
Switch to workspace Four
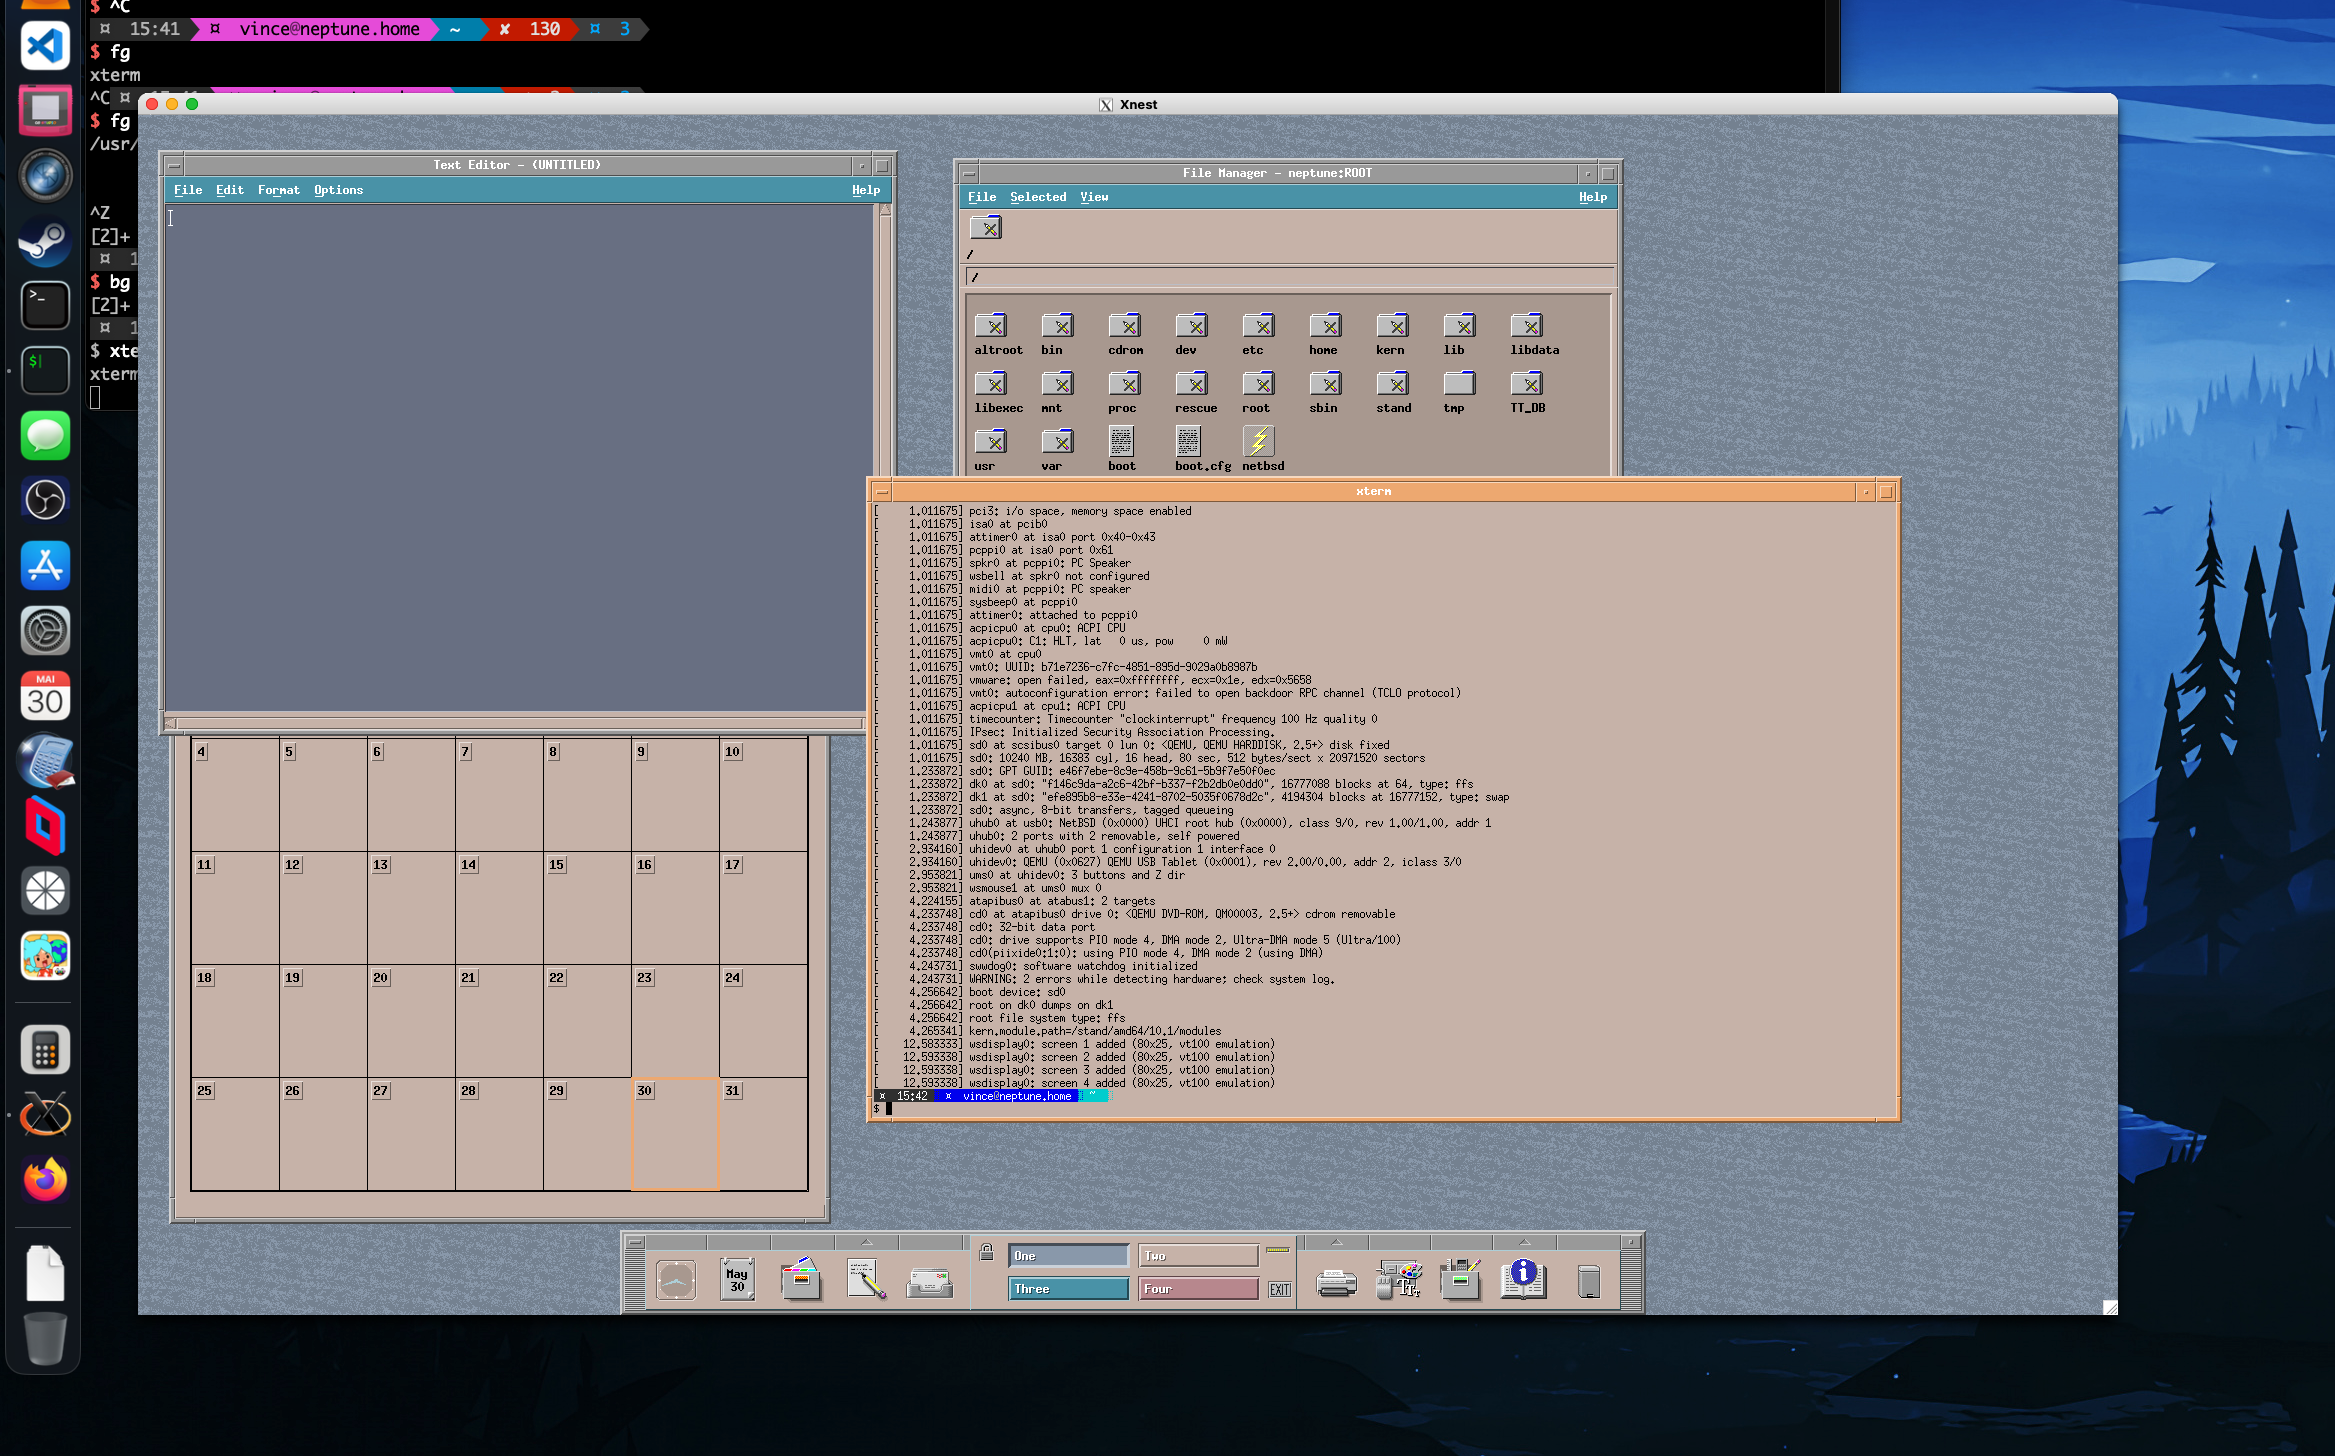tap(1198, 1289)
